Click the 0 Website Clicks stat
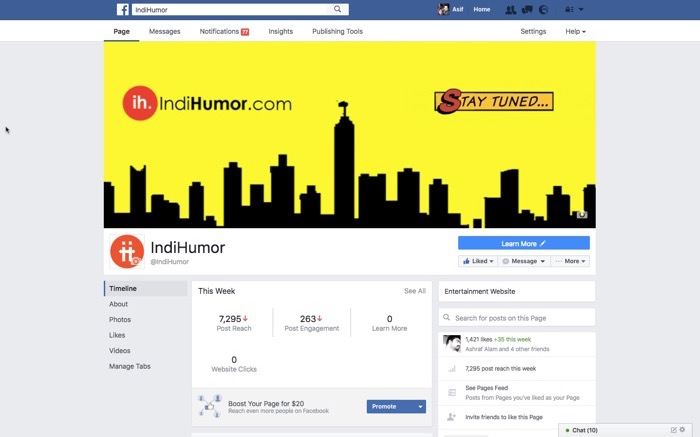The width and height of the screenshot is (700, 437). click(234, 364)
